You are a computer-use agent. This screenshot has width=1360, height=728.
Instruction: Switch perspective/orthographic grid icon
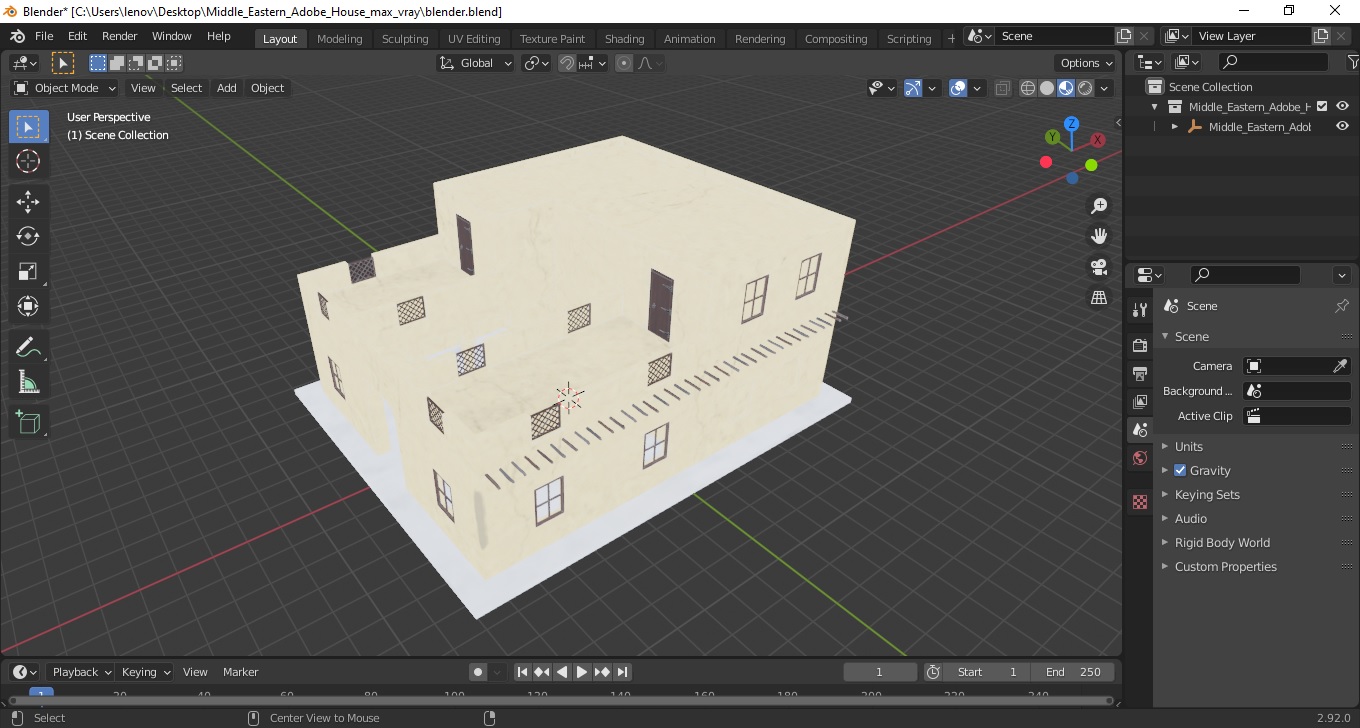point(1099,298)
